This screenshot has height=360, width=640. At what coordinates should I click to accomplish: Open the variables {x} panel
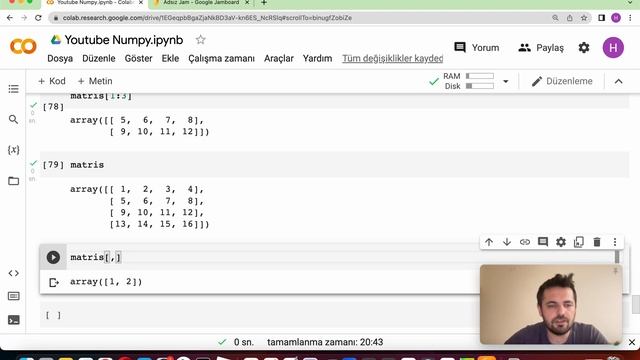[x=13, y=150]
